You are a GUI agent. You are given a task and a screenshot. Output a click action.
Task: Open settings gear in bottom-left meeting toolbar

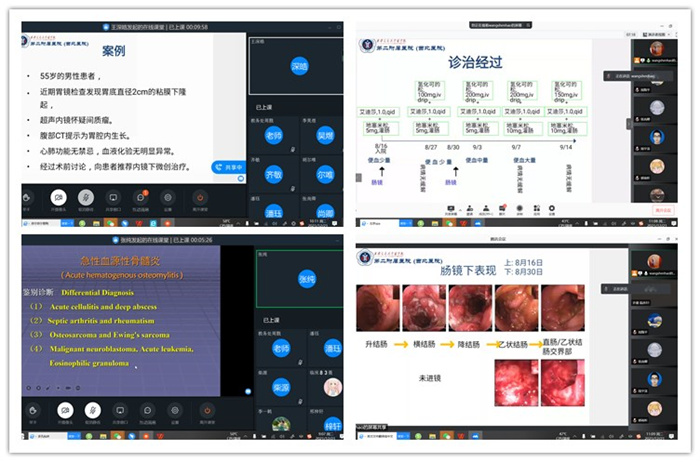click(x=174, y=409)
